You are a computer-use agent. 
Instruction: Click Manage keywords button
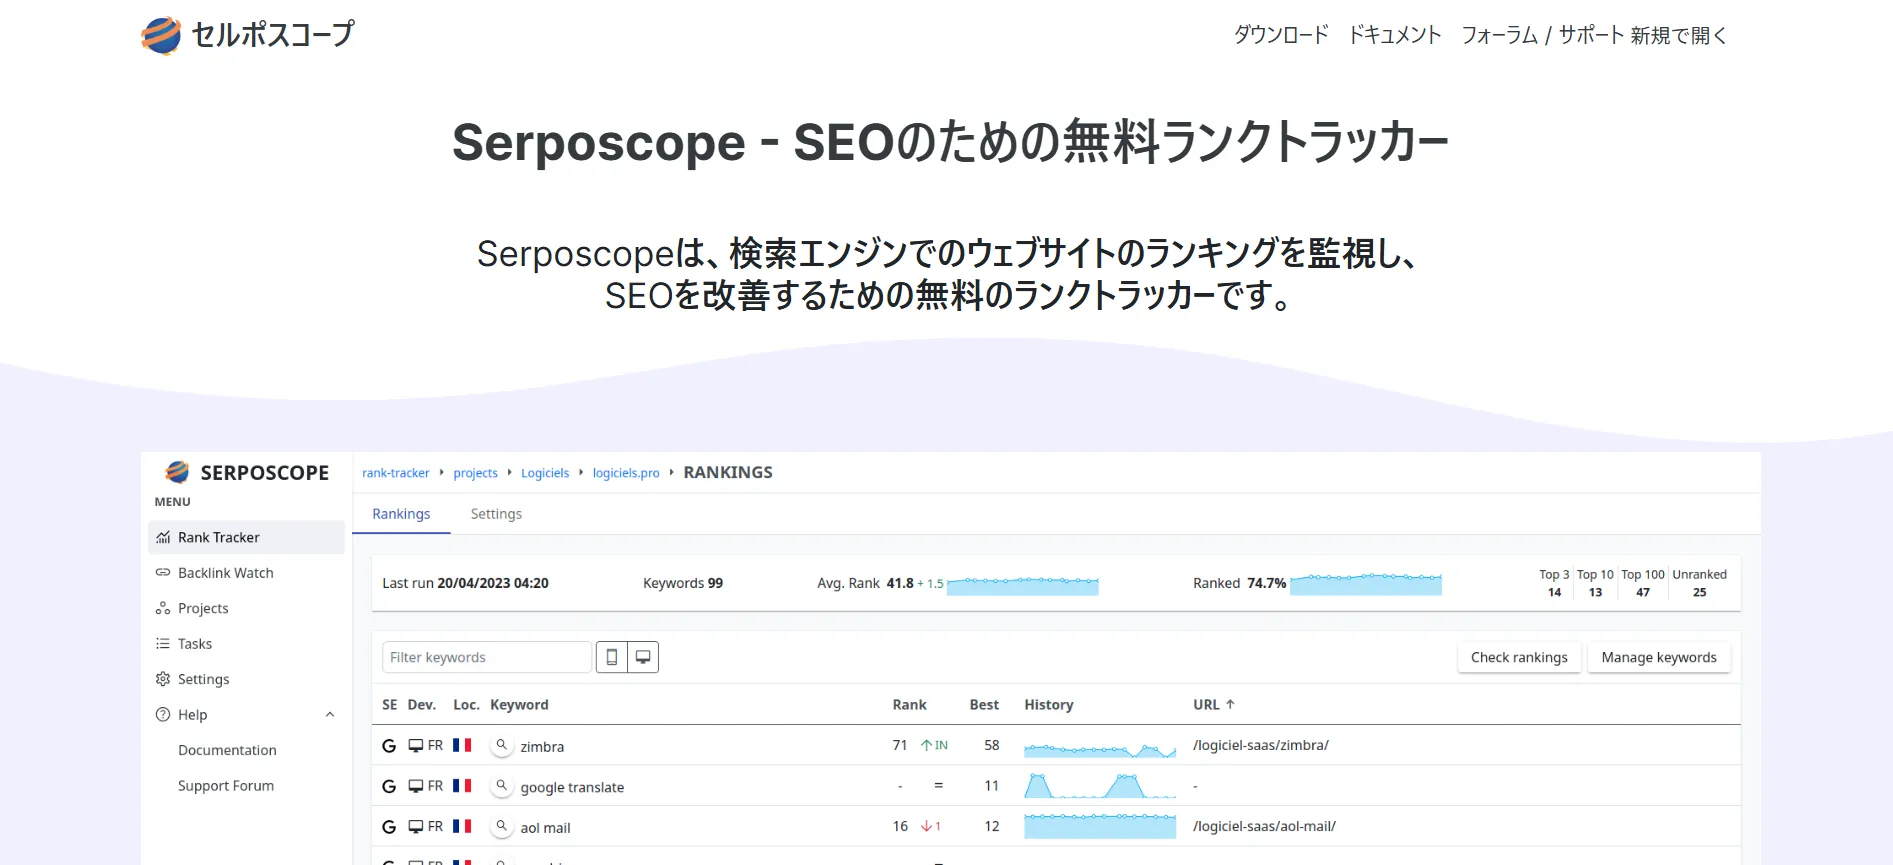(x=1659, y=657)
